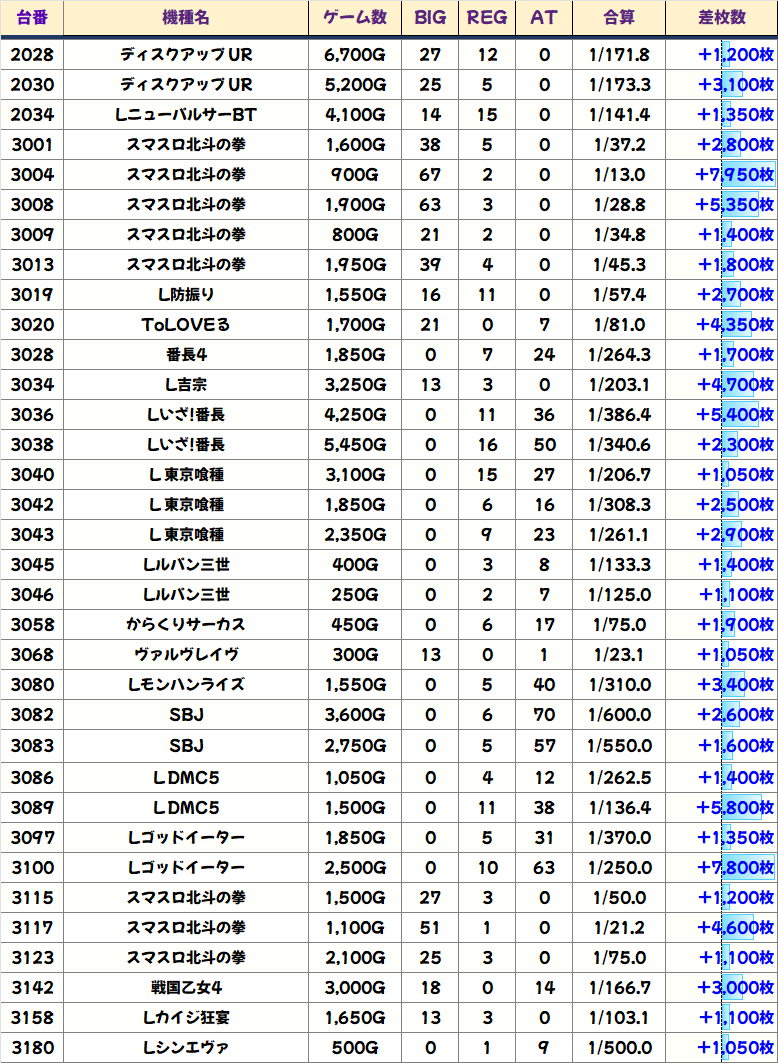Click the BIG column header
Viewport: 778px width, 1063px height.
coord(430,18)
